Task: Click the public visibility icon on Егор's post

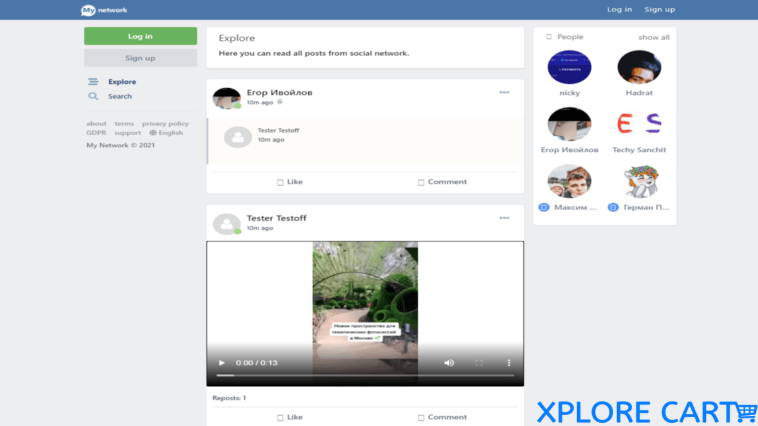Action: [x=279, y=102]
